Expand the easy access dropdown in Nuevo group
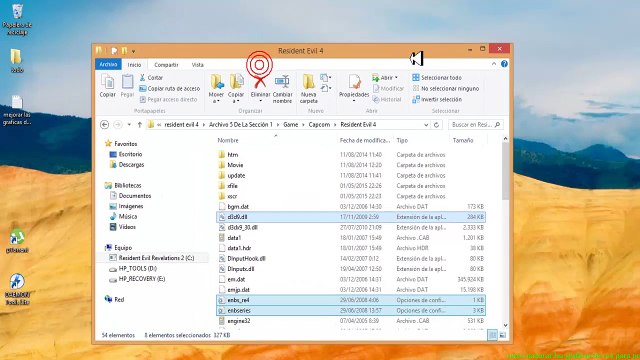Image resolution: width=640 pixels, height=360 pixels. (x=325, y=88)
